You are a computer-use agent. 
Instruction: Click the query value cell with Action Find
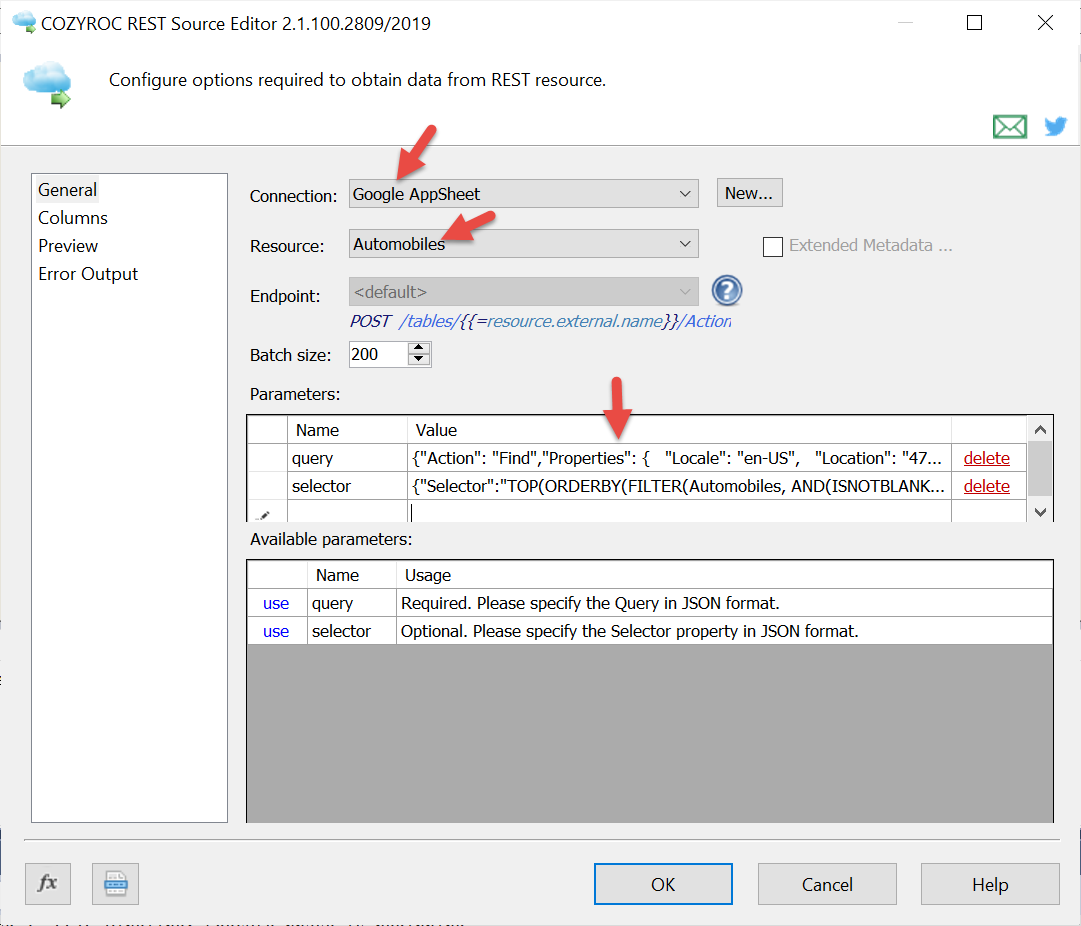679,458
